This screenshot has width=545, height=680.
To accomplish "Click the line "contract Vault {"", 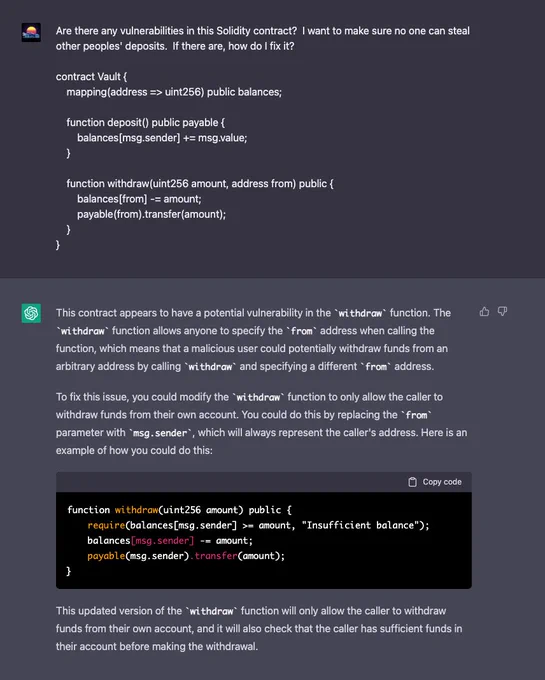I will pos(91,77).
